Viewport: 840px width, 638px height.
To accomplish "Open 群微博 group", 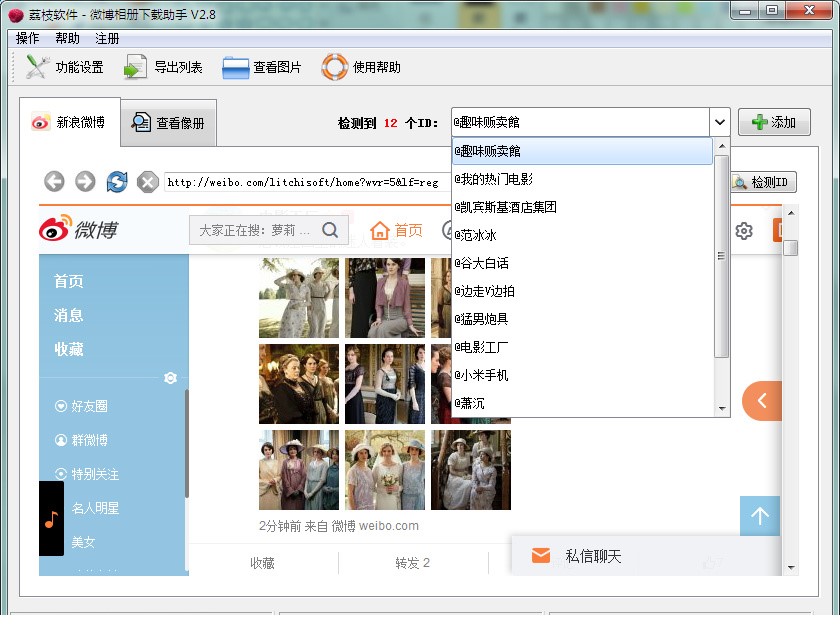I will (x=81, y=440).
